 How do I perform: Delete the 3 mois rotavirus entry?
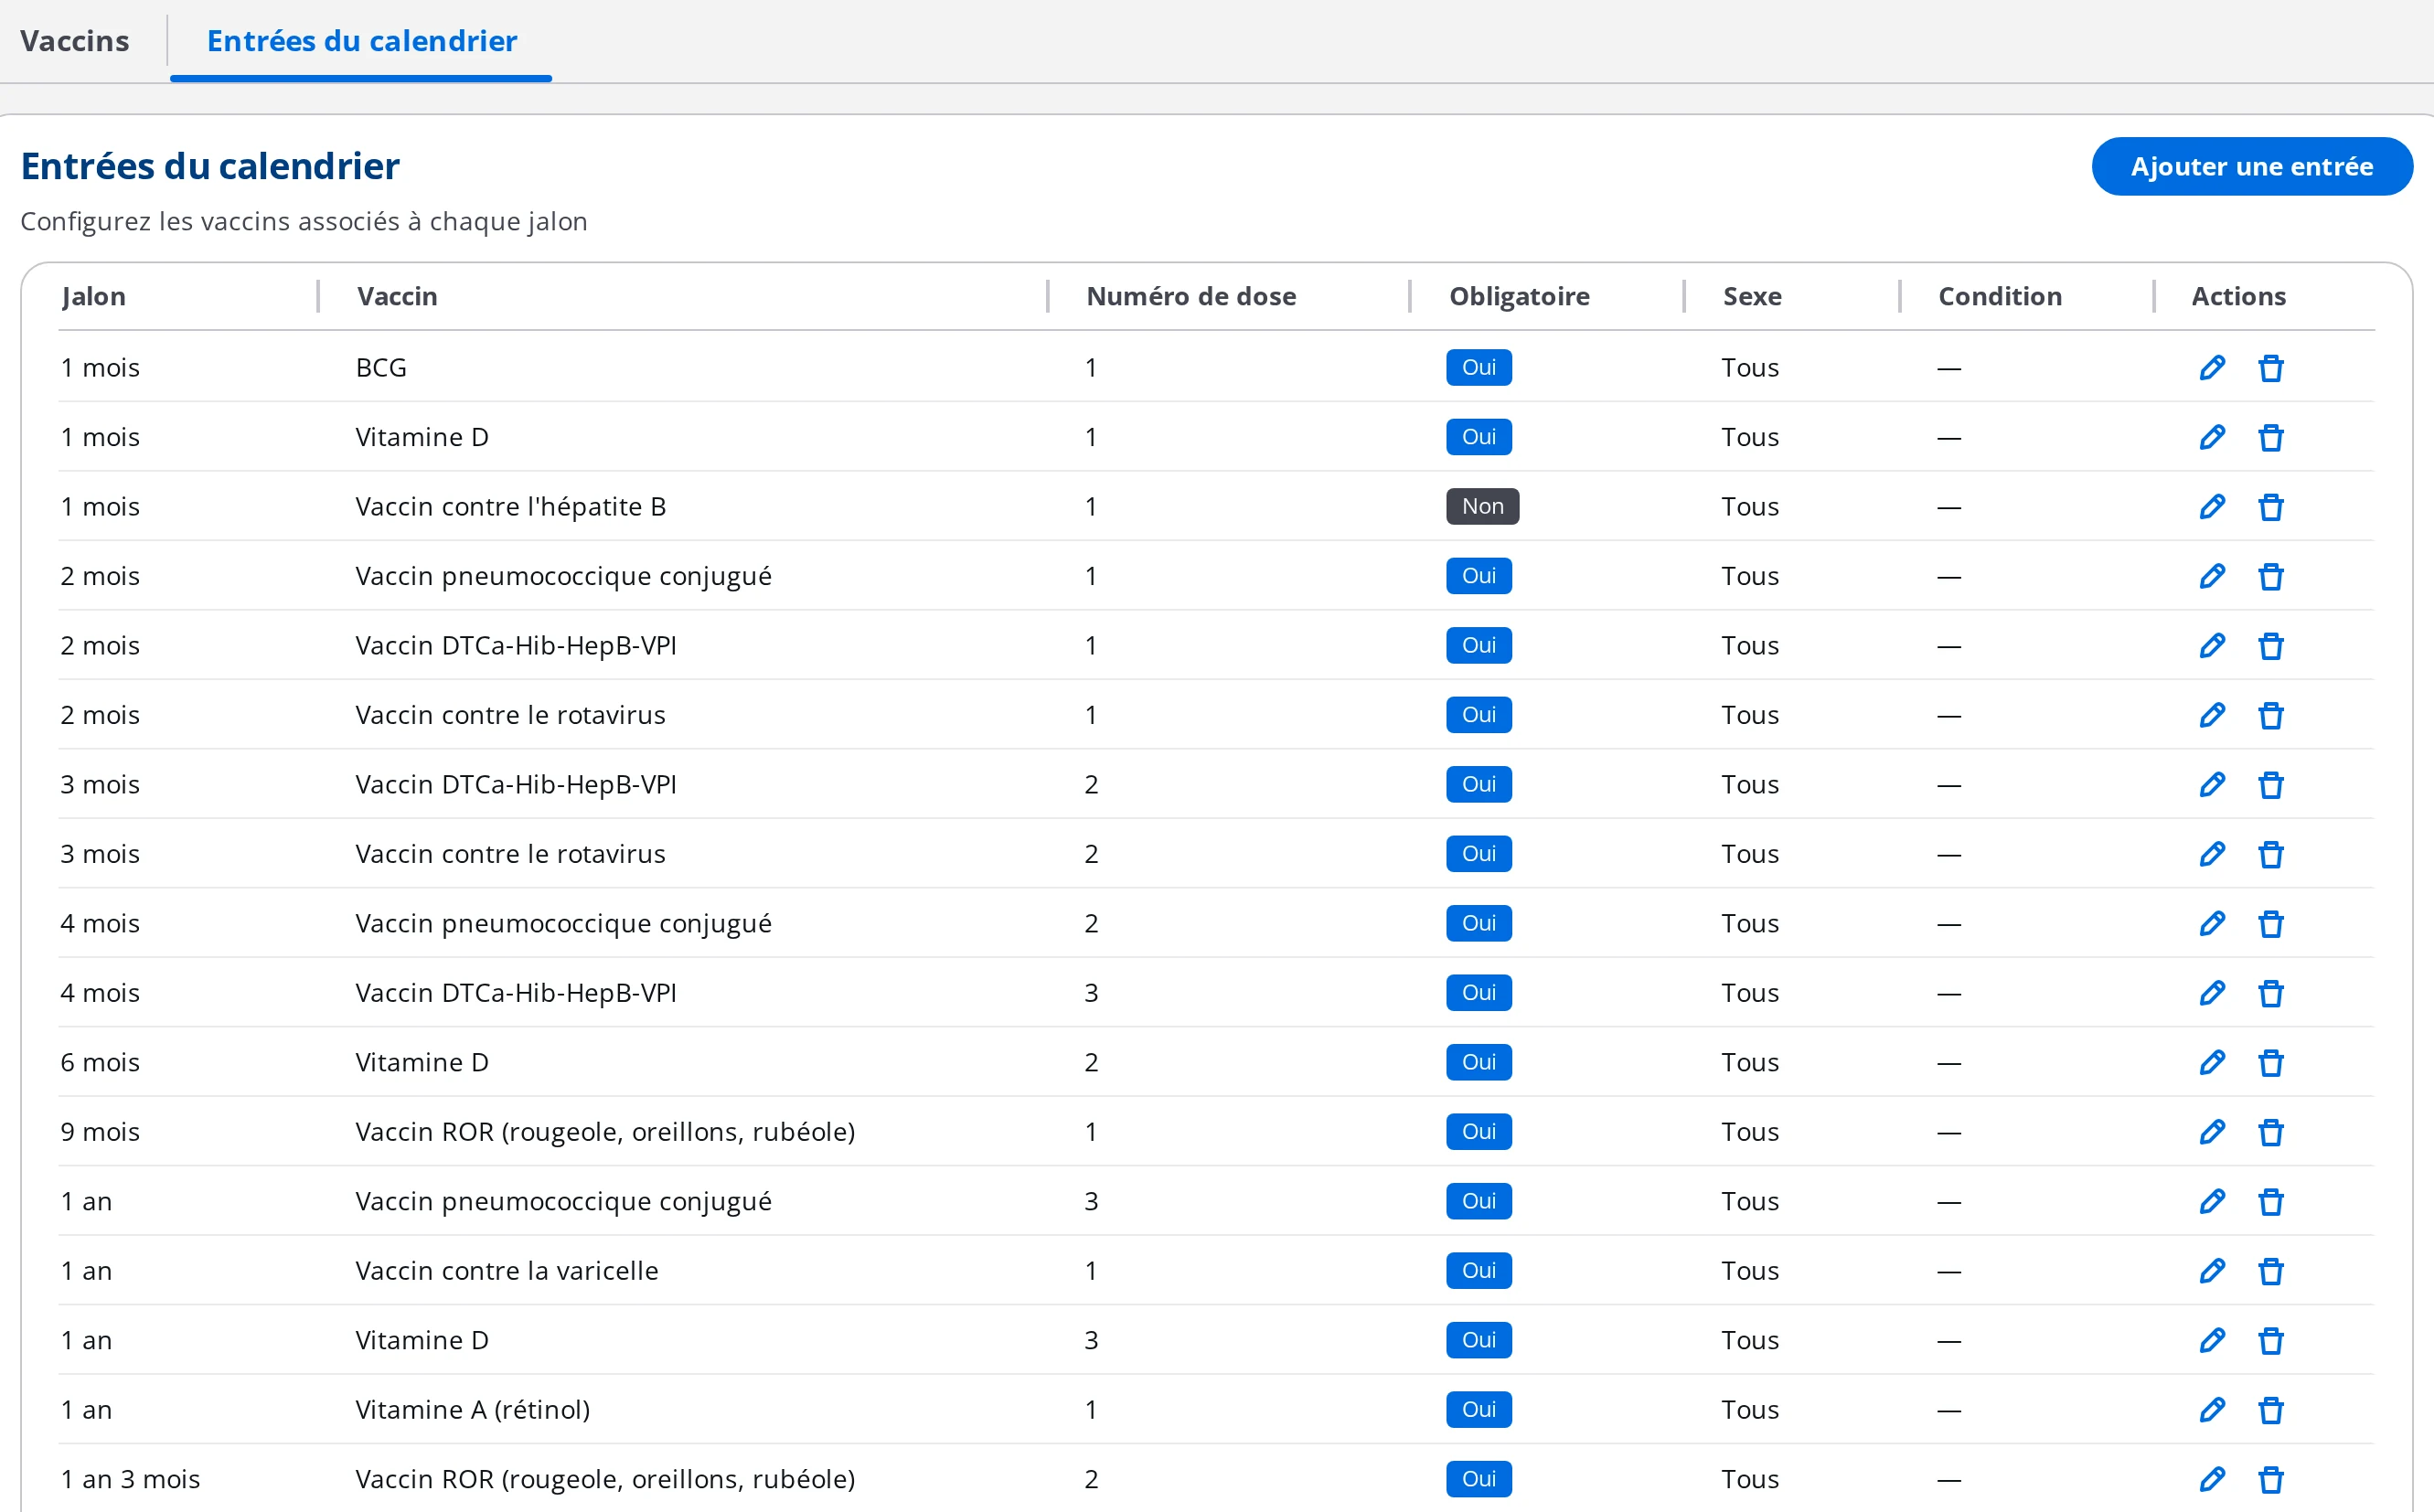2271,854
